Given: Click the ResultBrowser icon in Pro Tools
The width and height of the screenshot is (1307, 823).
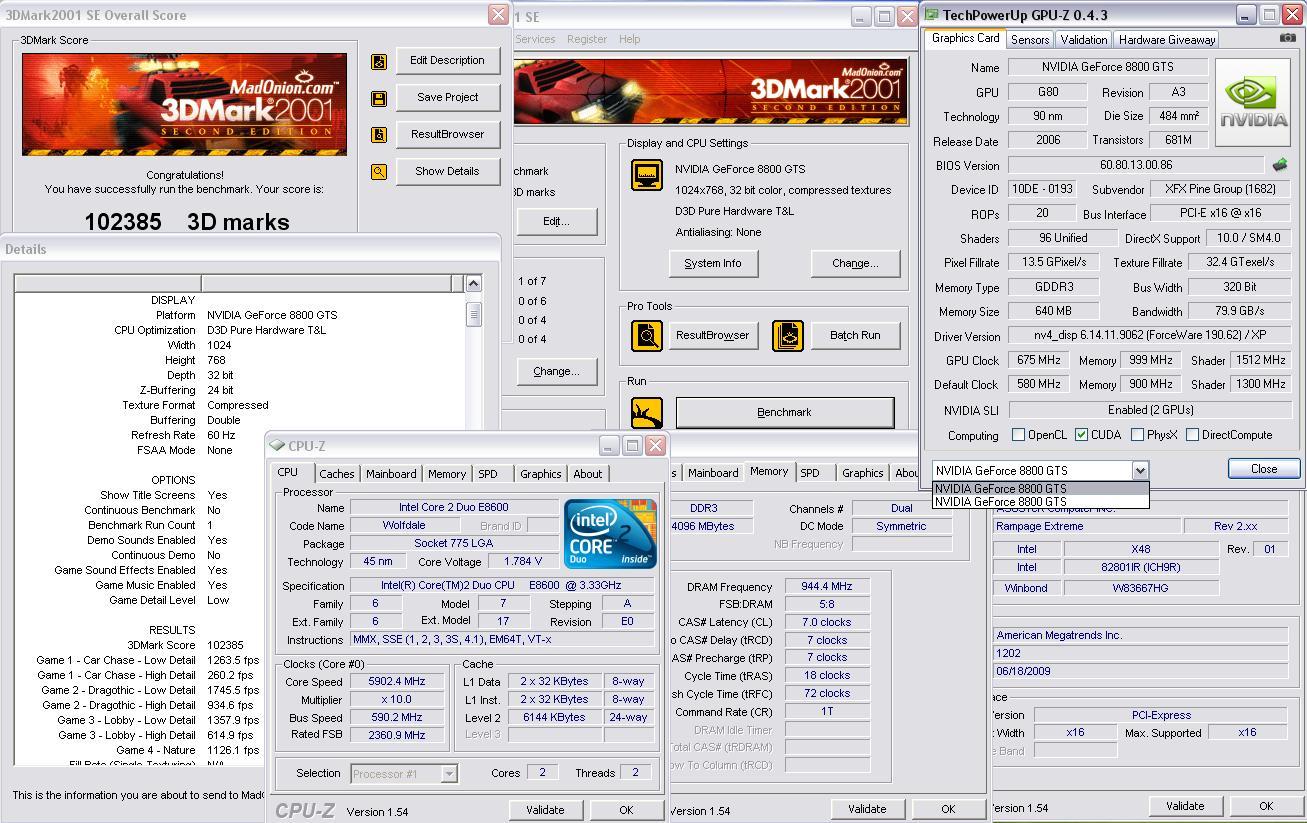Looking at the screenshot, I should tap(647, 336).
